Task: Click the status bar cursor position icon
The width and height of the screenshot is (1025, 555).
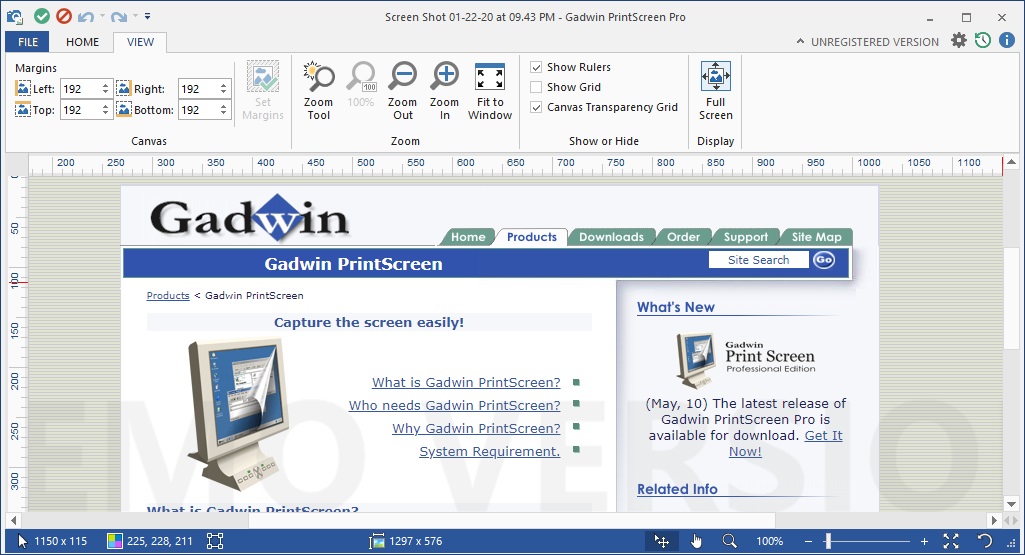Action: click(22, 541)
